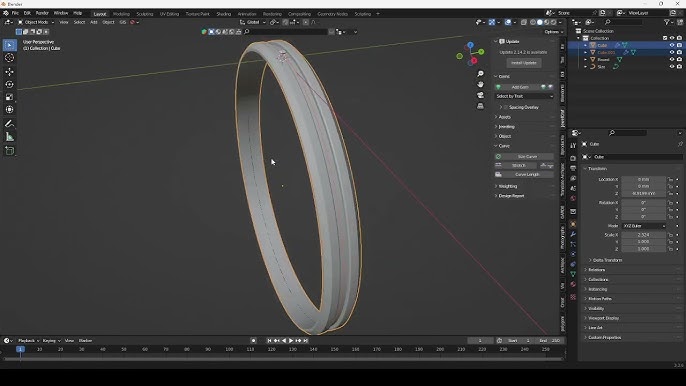686x386 pixels.
Task: Expand the Cube tree item arrow
Action: tap(585, 45)
